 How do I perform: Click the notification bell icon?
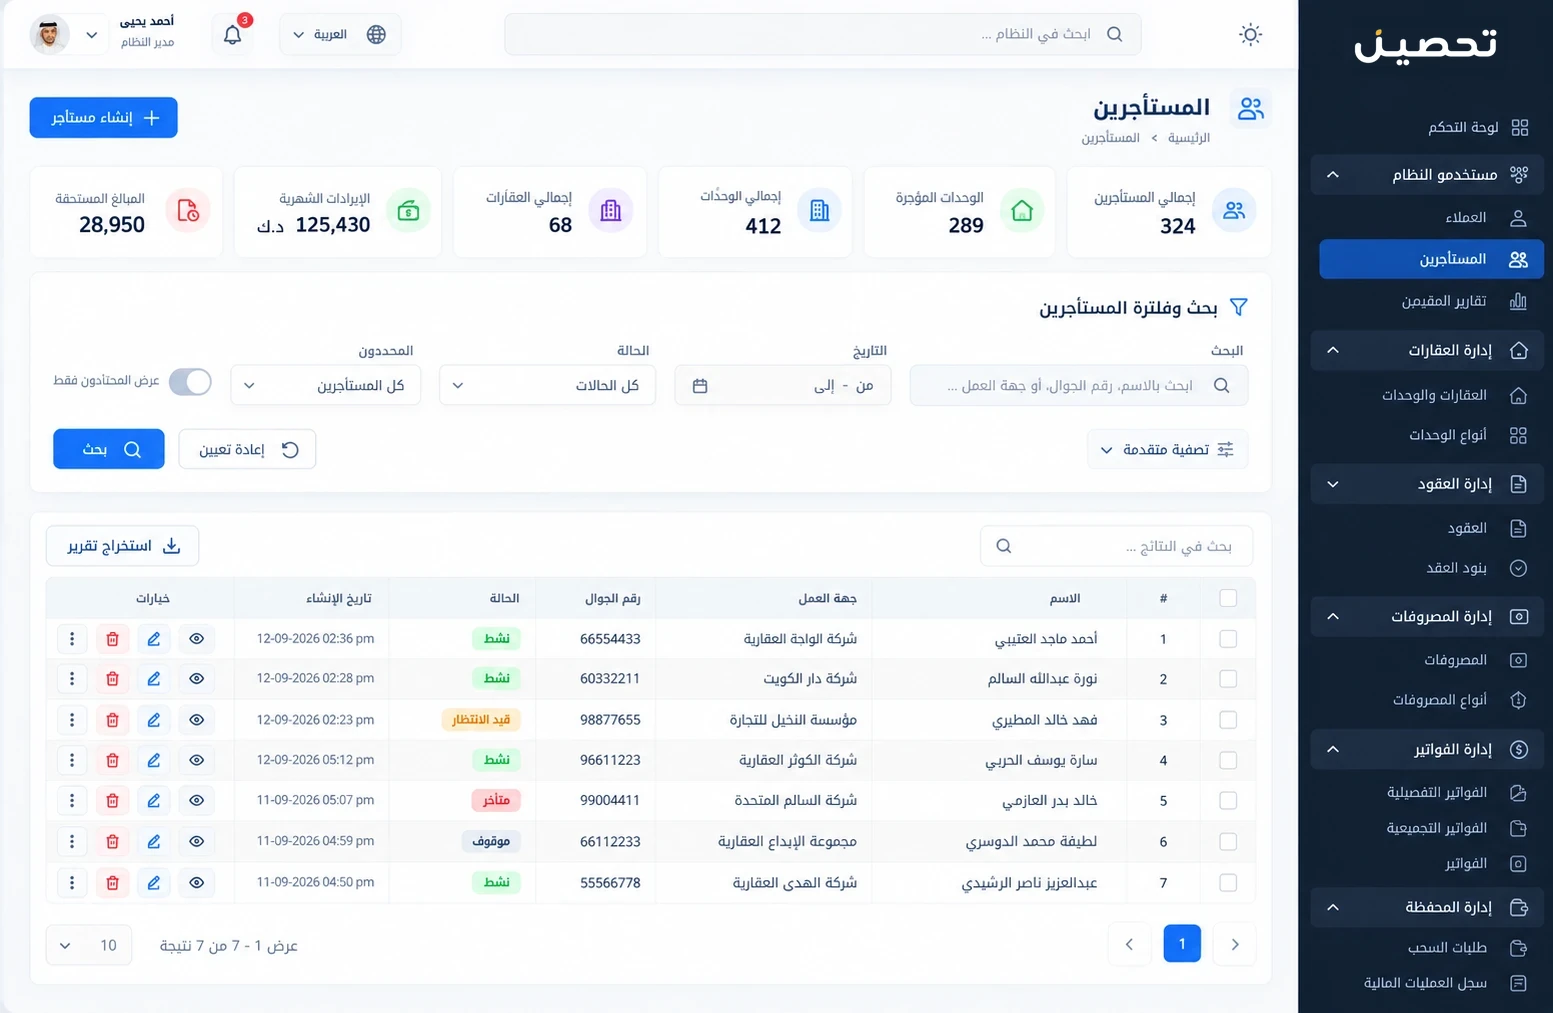click(x=233, y=34)
